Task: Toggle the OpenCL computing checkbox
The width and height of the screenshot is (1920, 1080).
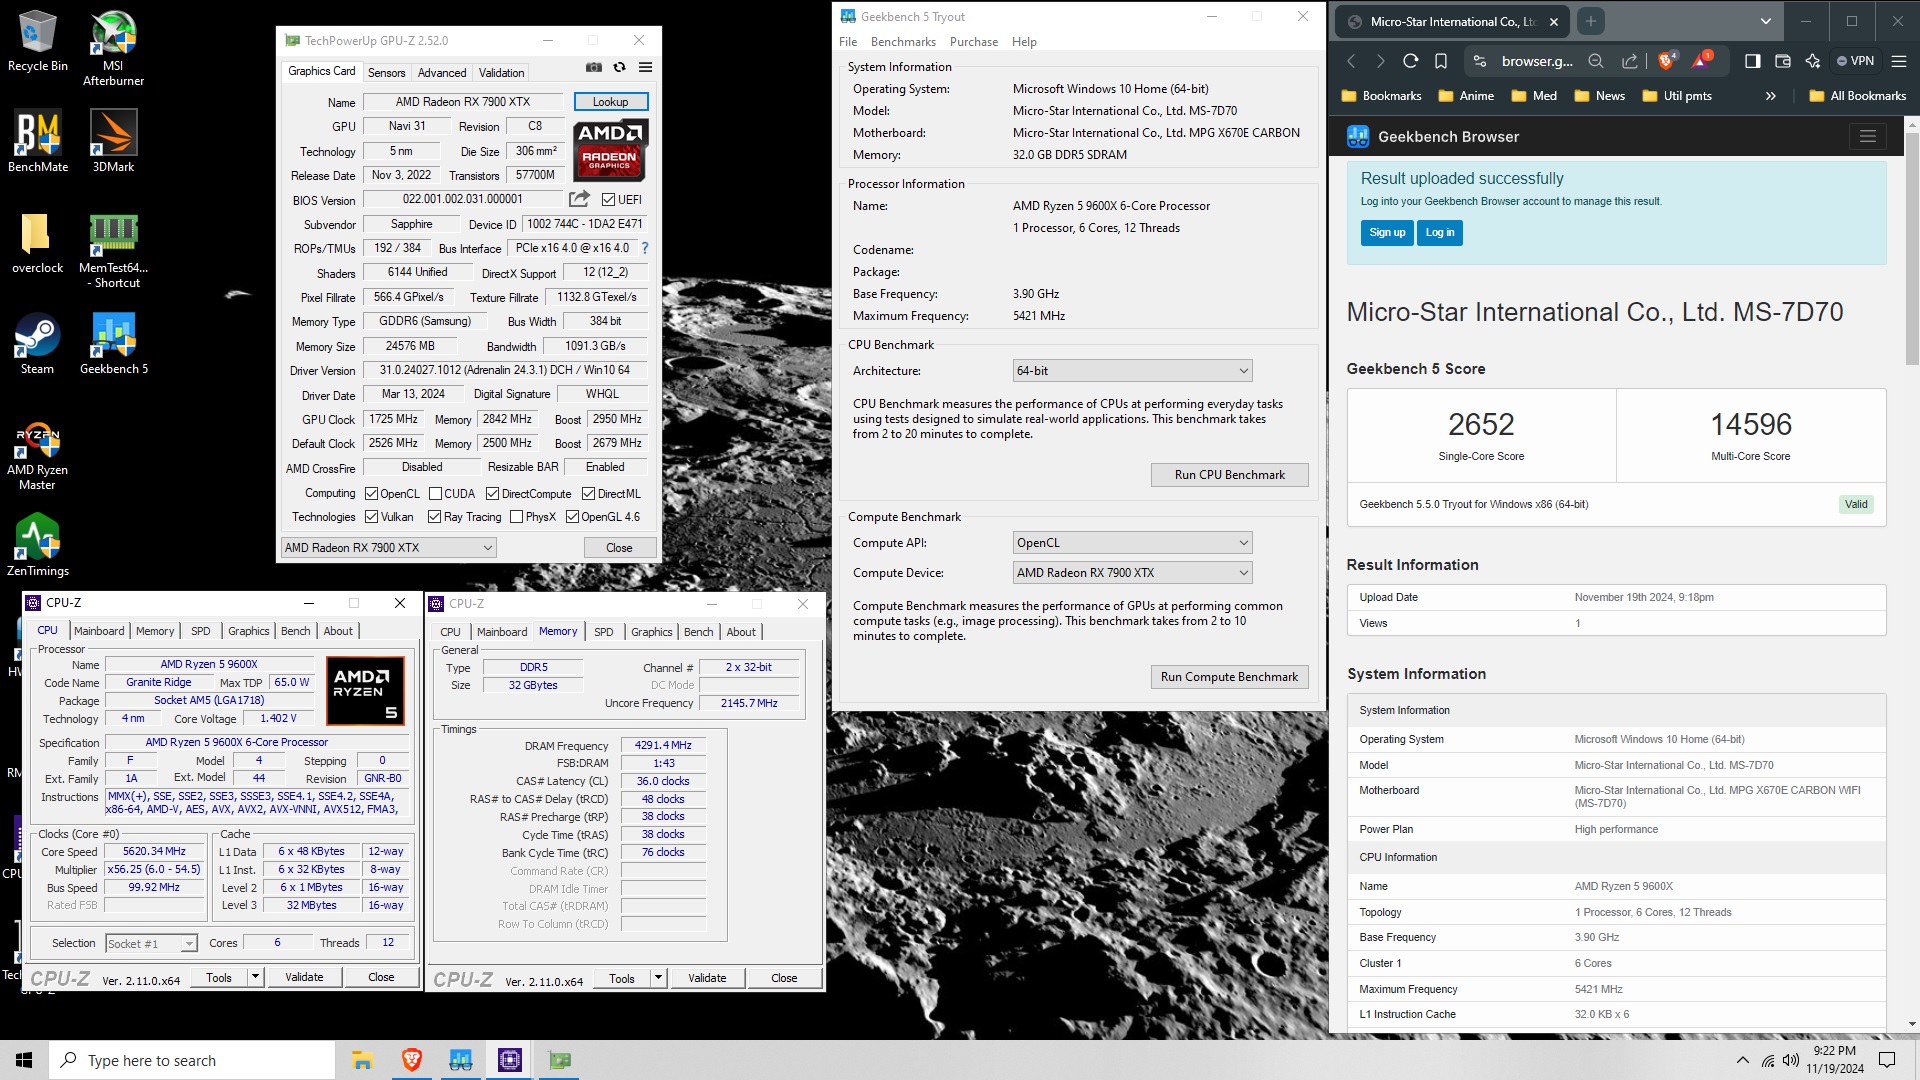Action: coord(371,494)
